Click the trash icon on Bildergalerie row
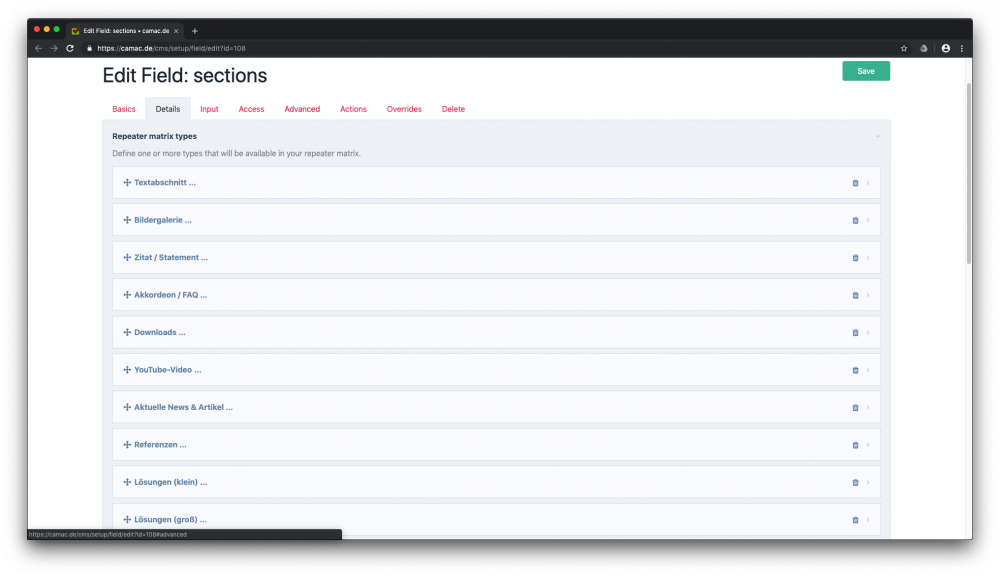This screenshot has width=1000, height=576. click(855, 220)
